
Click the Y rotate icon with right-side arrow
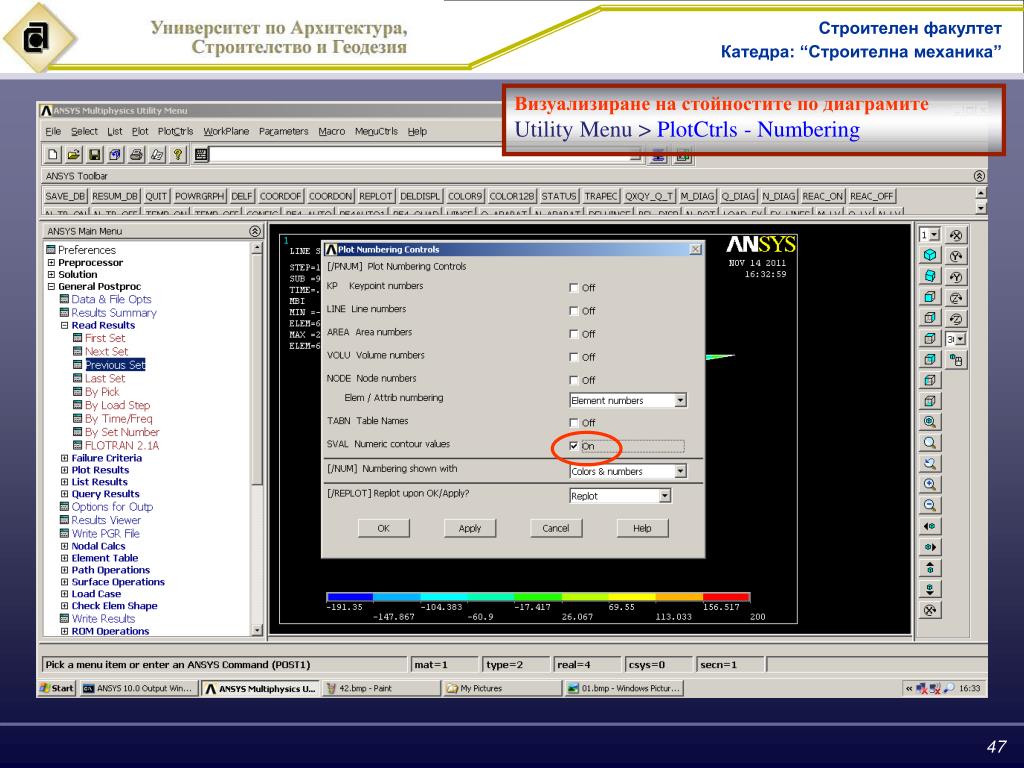point(956,256)
